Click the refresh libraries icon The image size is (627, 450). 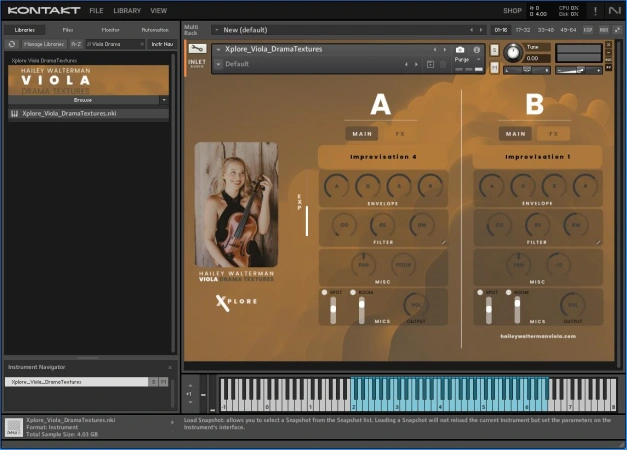point(11,44)
